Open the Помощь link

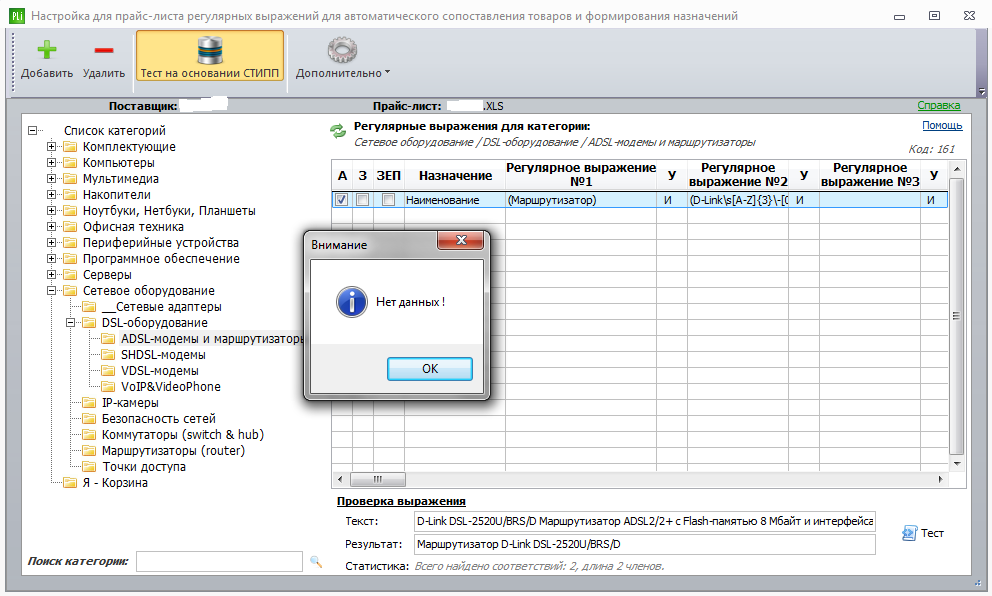point(942,125)
